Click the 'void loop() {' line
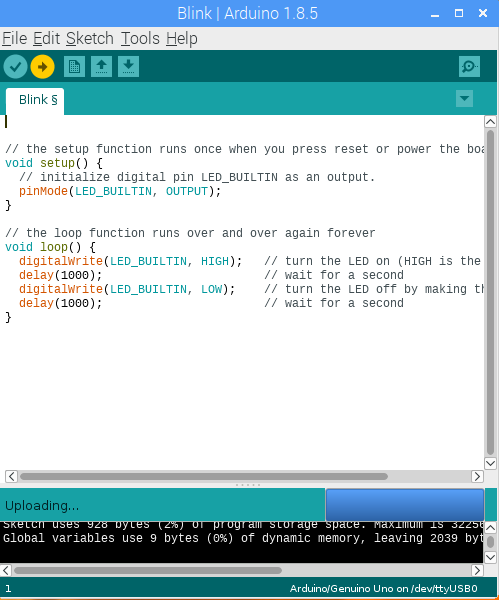Screen dimensions: 499x600 (x=51, y=247)
